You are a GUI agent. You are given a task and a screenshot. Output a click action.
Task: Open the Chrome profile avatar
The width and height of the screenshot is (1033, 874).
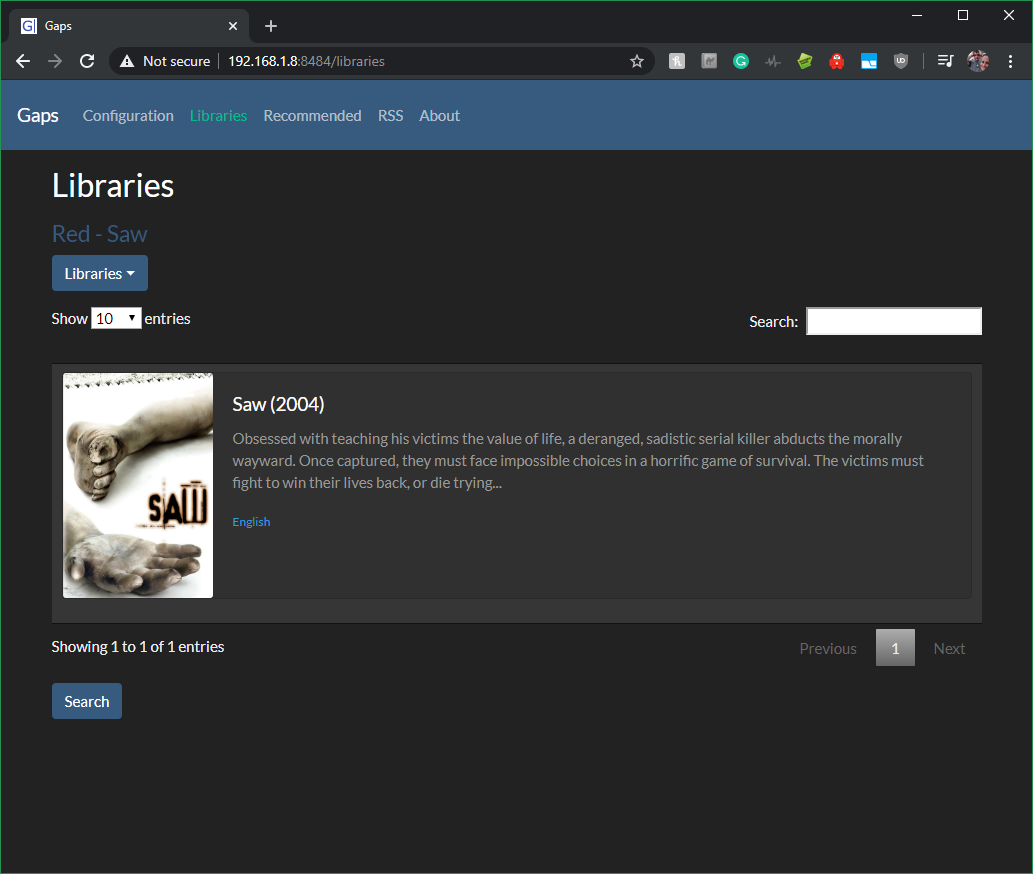click(x=978, y=61)
